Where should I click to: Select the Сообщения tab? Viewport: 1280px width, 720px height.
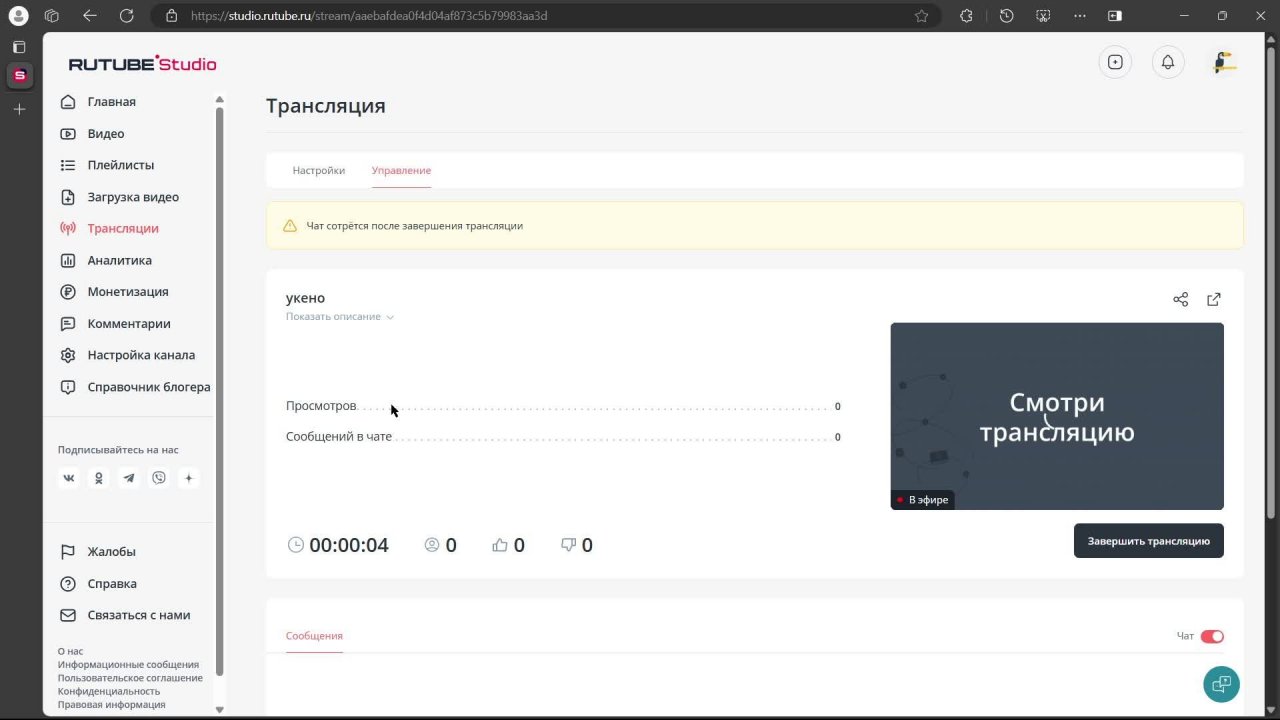314,636
